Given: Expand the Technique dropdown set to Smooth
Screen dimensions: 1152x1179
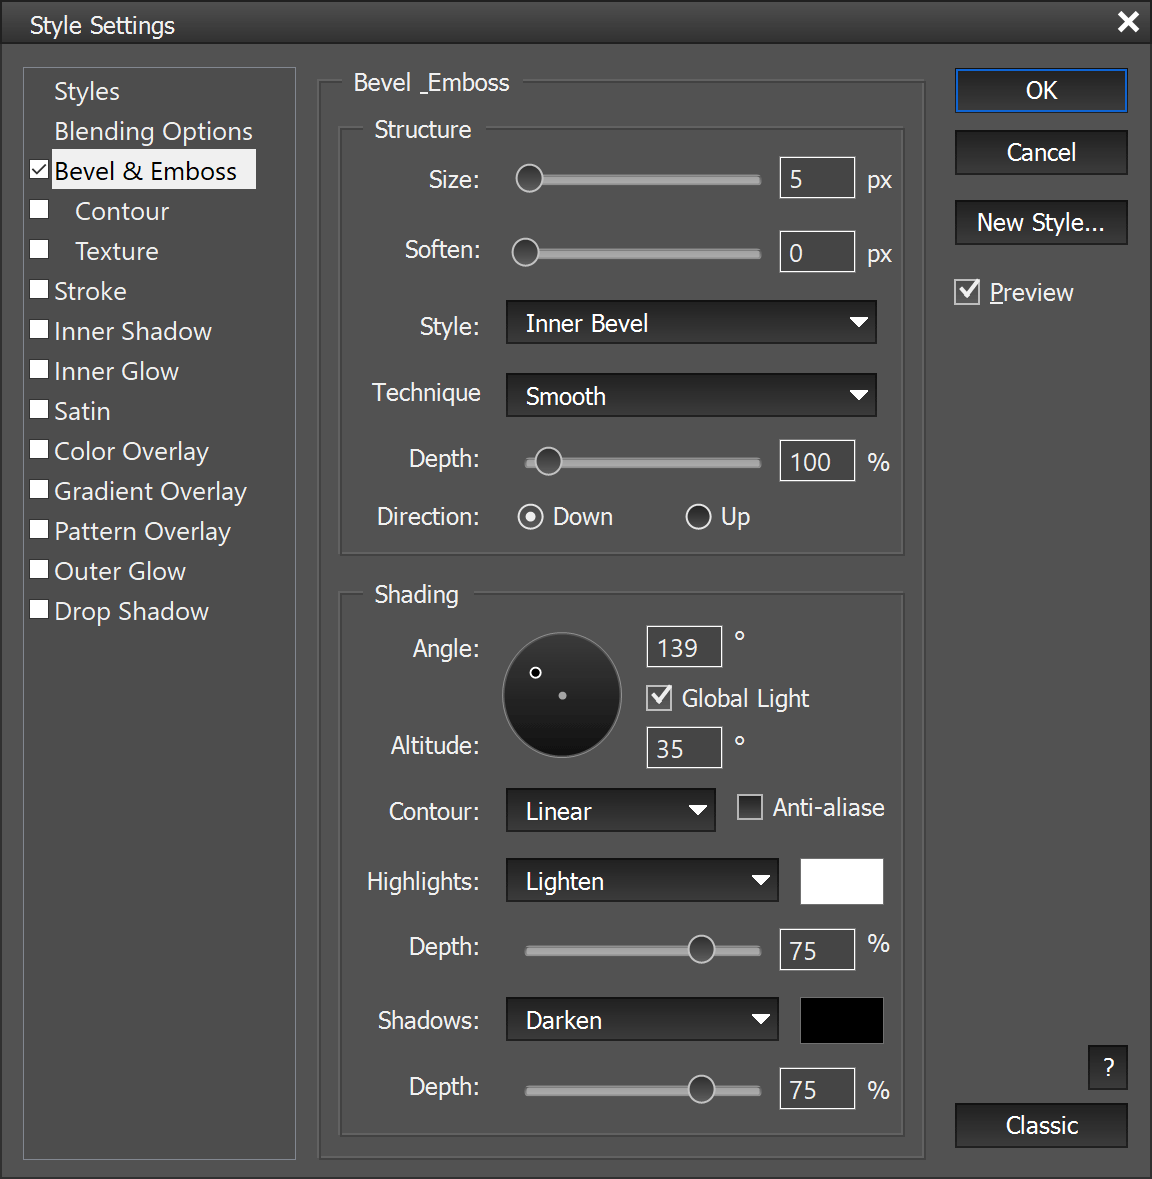Looking at the screenshot, I should [x=691, y=396].
